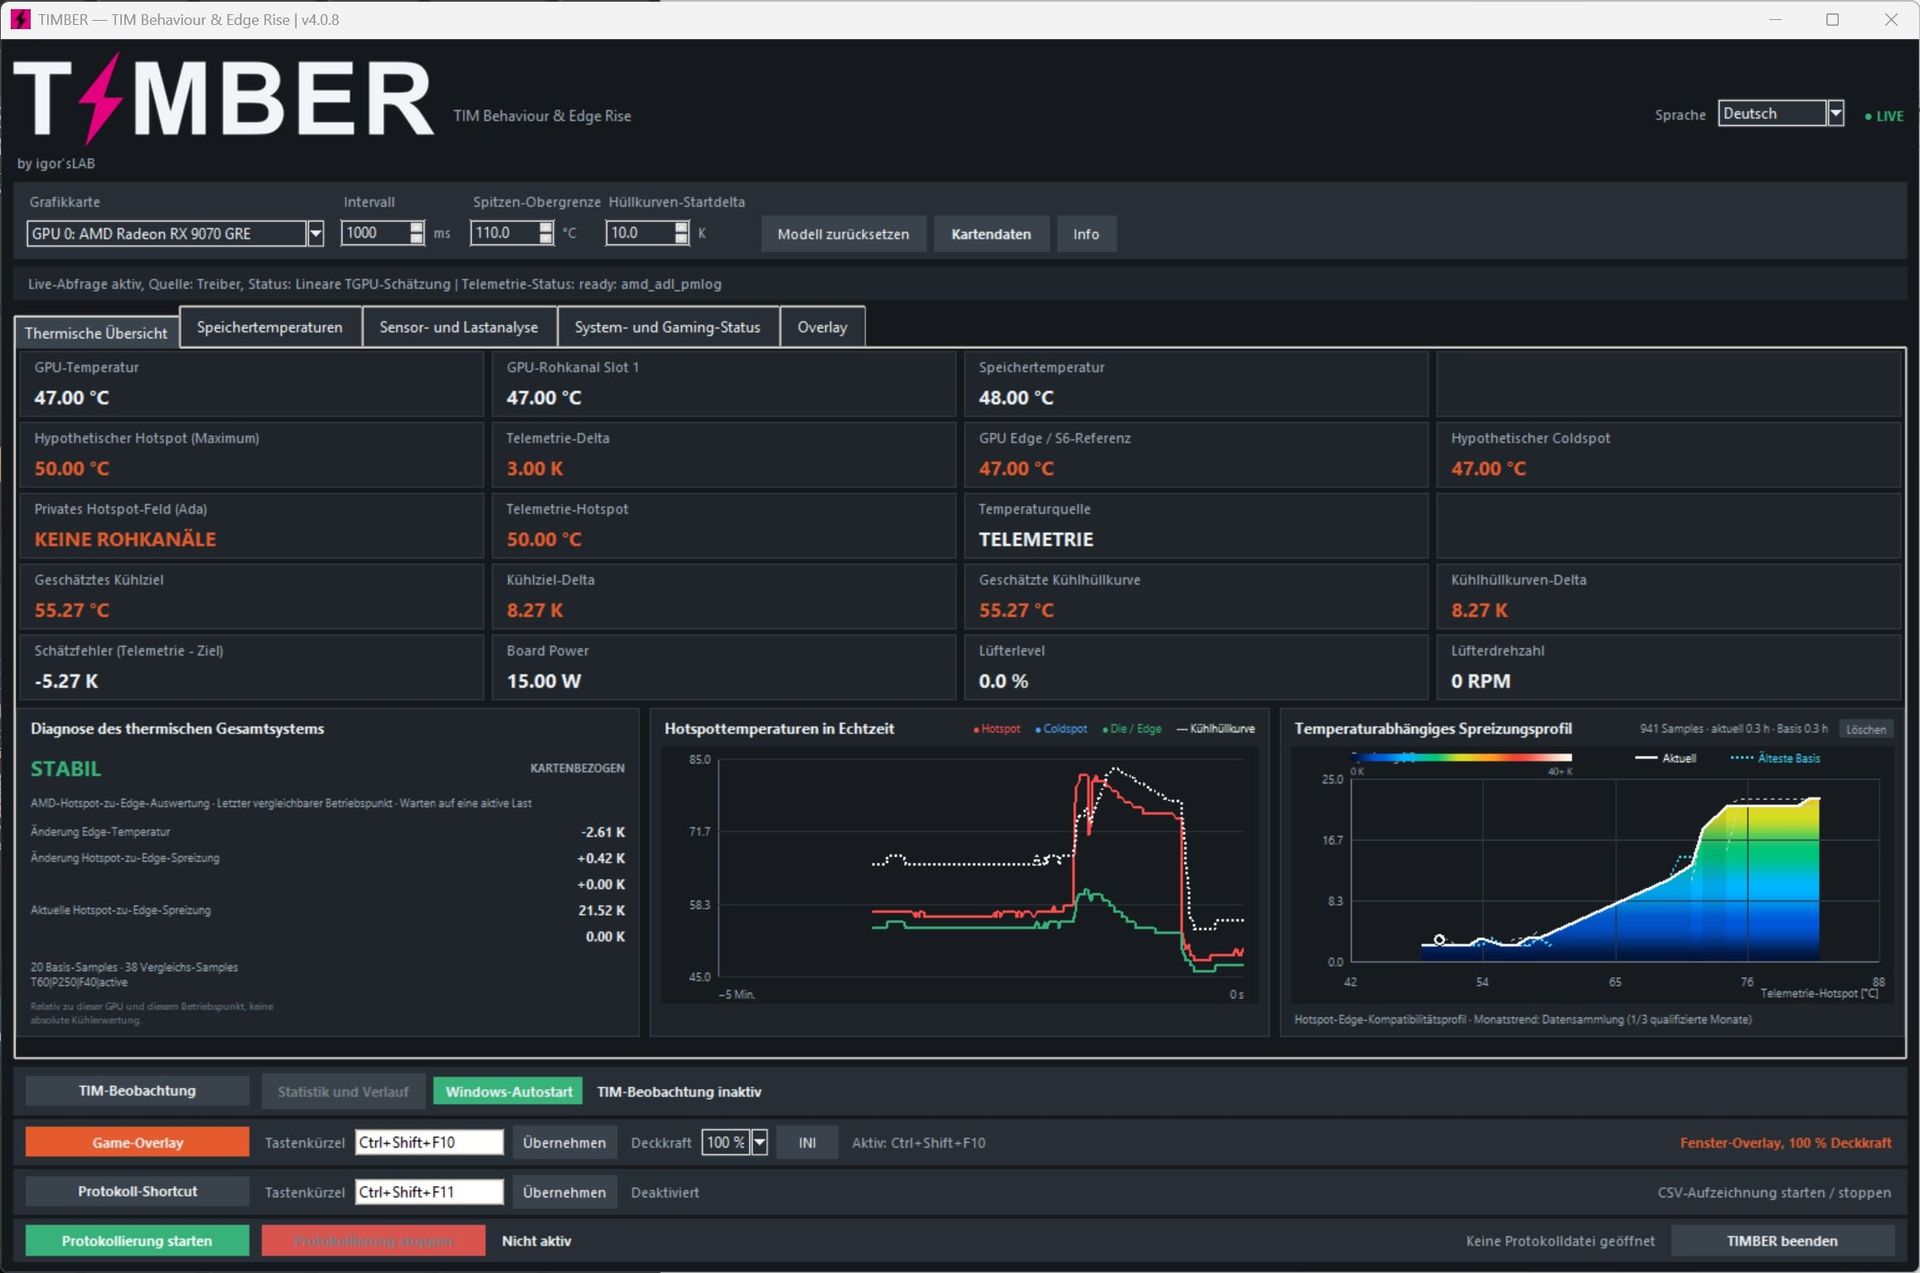
Task: Click the LIVE status indicator
Action: tap(1884, 116)
